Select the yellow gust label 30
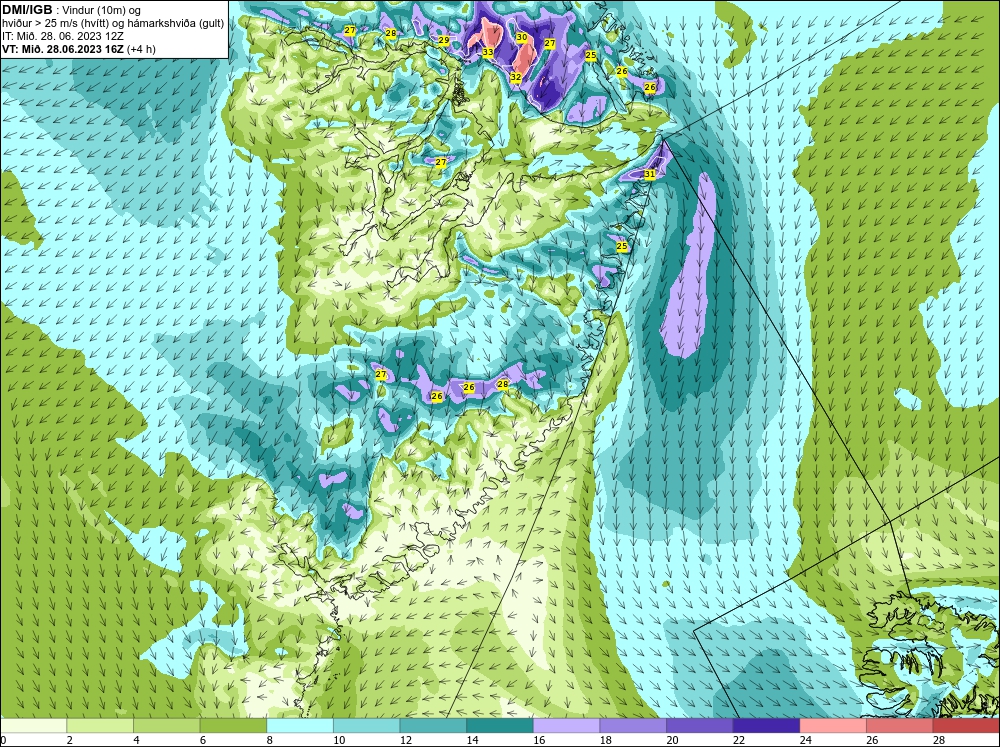Viewport: 1000px width, 747px height. coord(522,38)
